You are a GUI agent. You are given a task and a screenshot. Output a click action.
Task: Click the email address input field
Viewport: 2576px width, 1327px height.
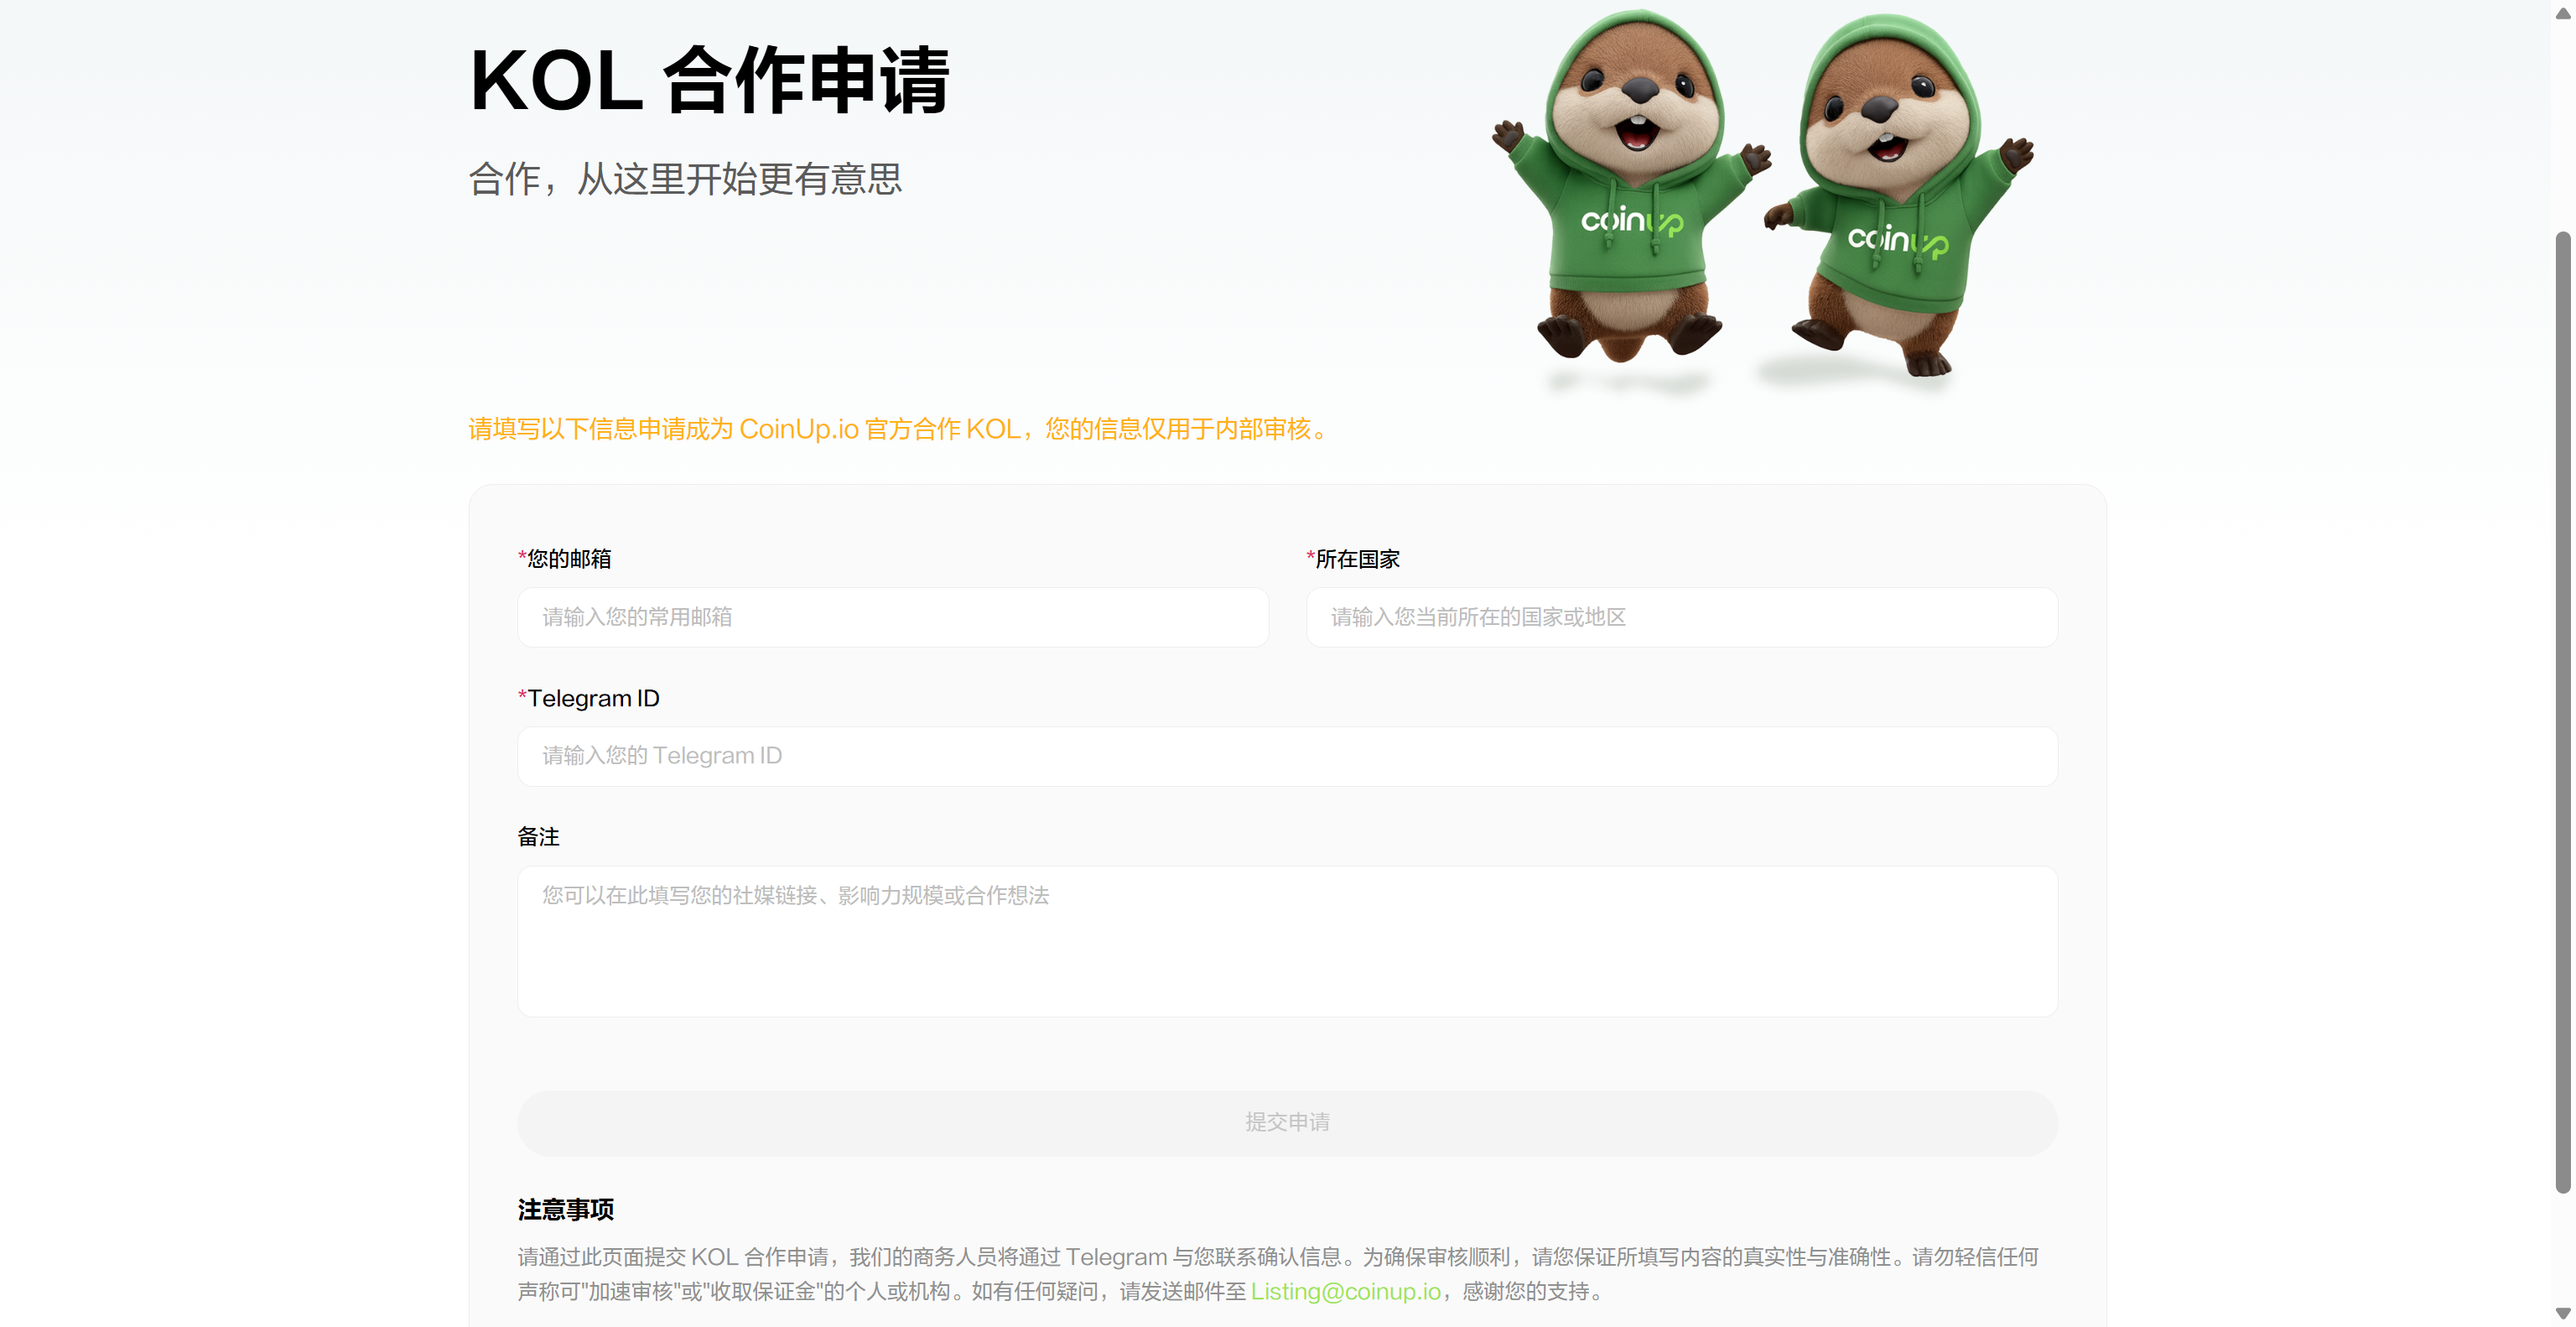pos(893,617)
